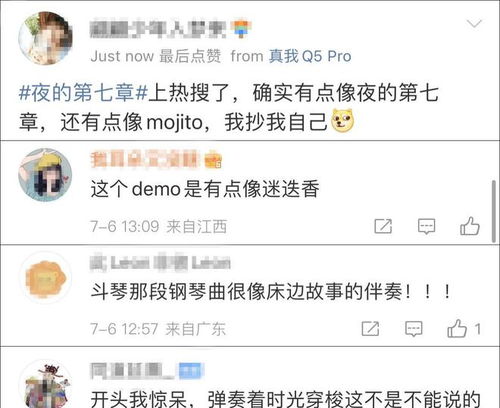Click the doge emoji in the post

(x=342, y=121)
